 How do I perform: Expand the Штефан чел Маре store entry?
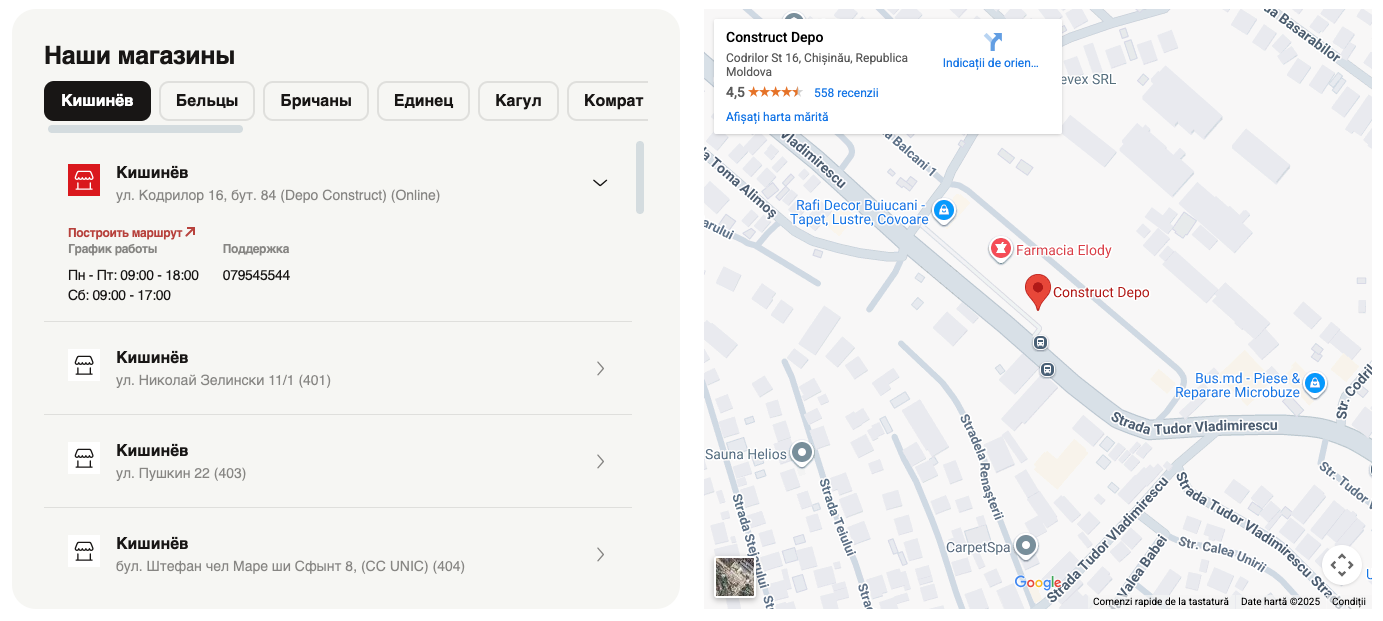(600, 555)
